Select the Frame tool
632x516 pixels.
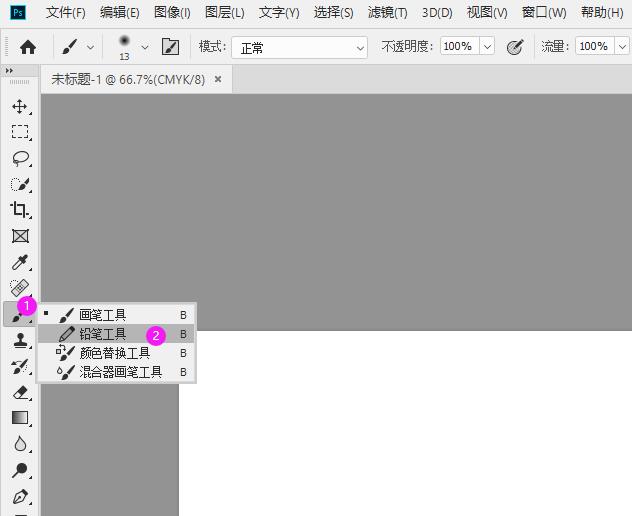tap(20, 236)
